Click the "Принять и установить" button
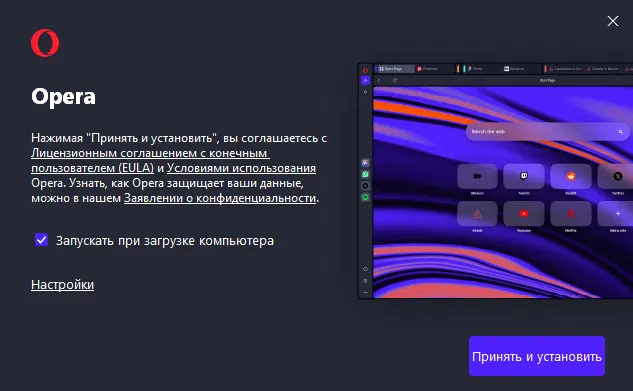The image size is (633, 391). pos(537,356)
